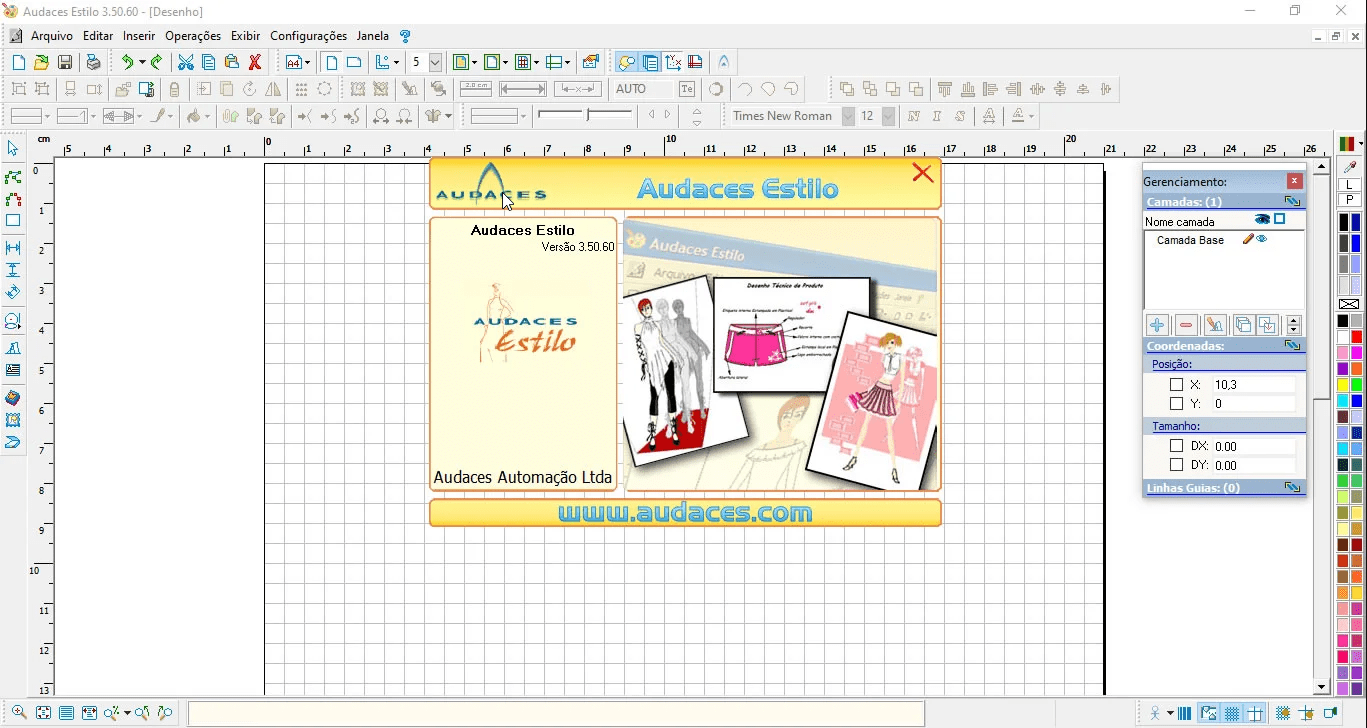
Task: Click the print icon in toolbar
Action: (x=93, y=62)
